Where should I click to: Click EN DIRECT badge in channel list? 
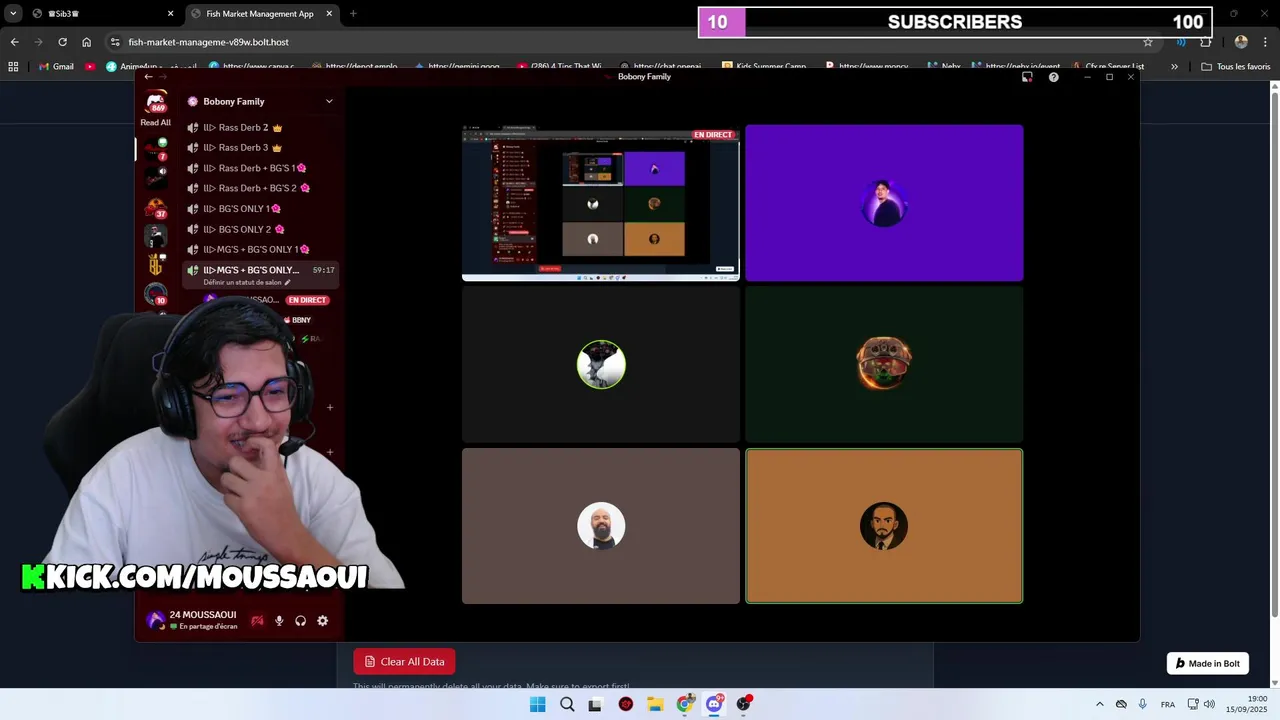coord(307,300)
